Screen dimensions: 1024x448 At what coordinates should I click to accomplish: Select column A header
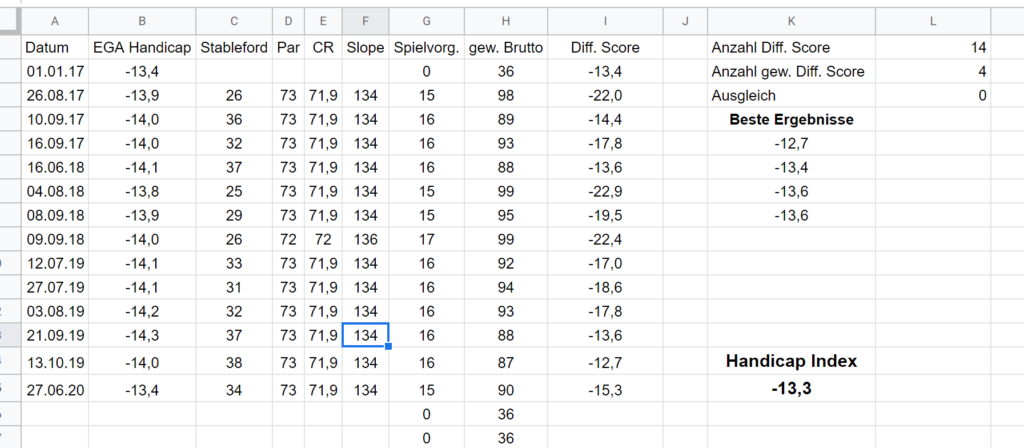[x=55, y=22]
